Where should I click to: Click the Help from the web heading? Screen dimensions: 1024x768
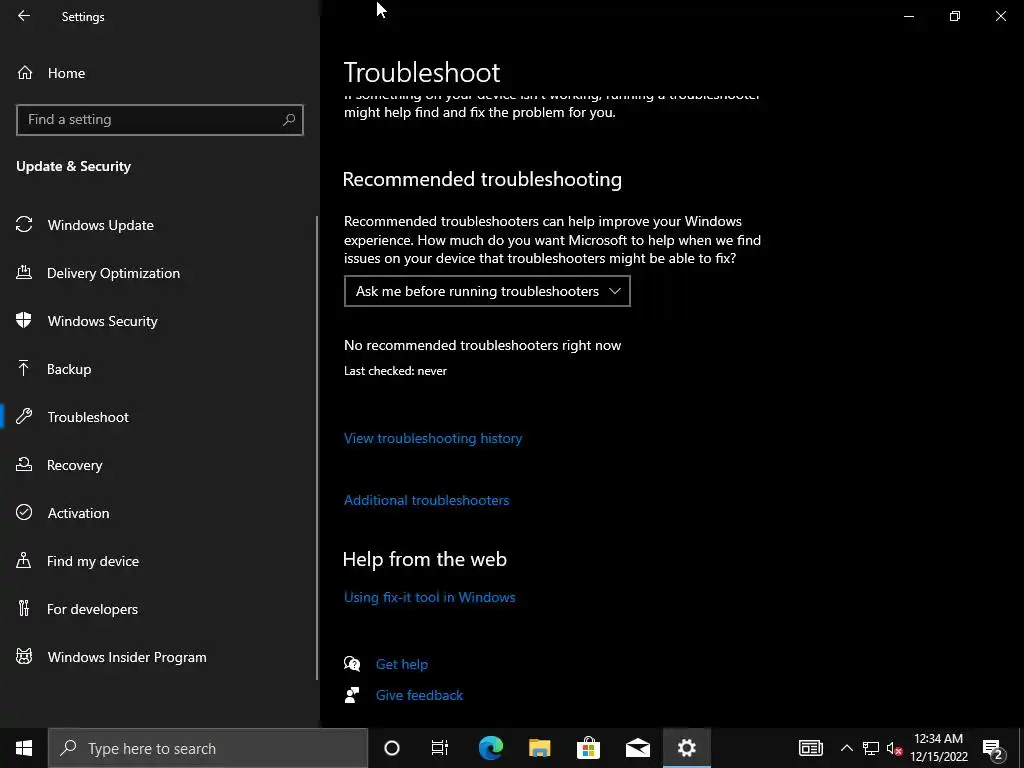click(x=424, y=559)
